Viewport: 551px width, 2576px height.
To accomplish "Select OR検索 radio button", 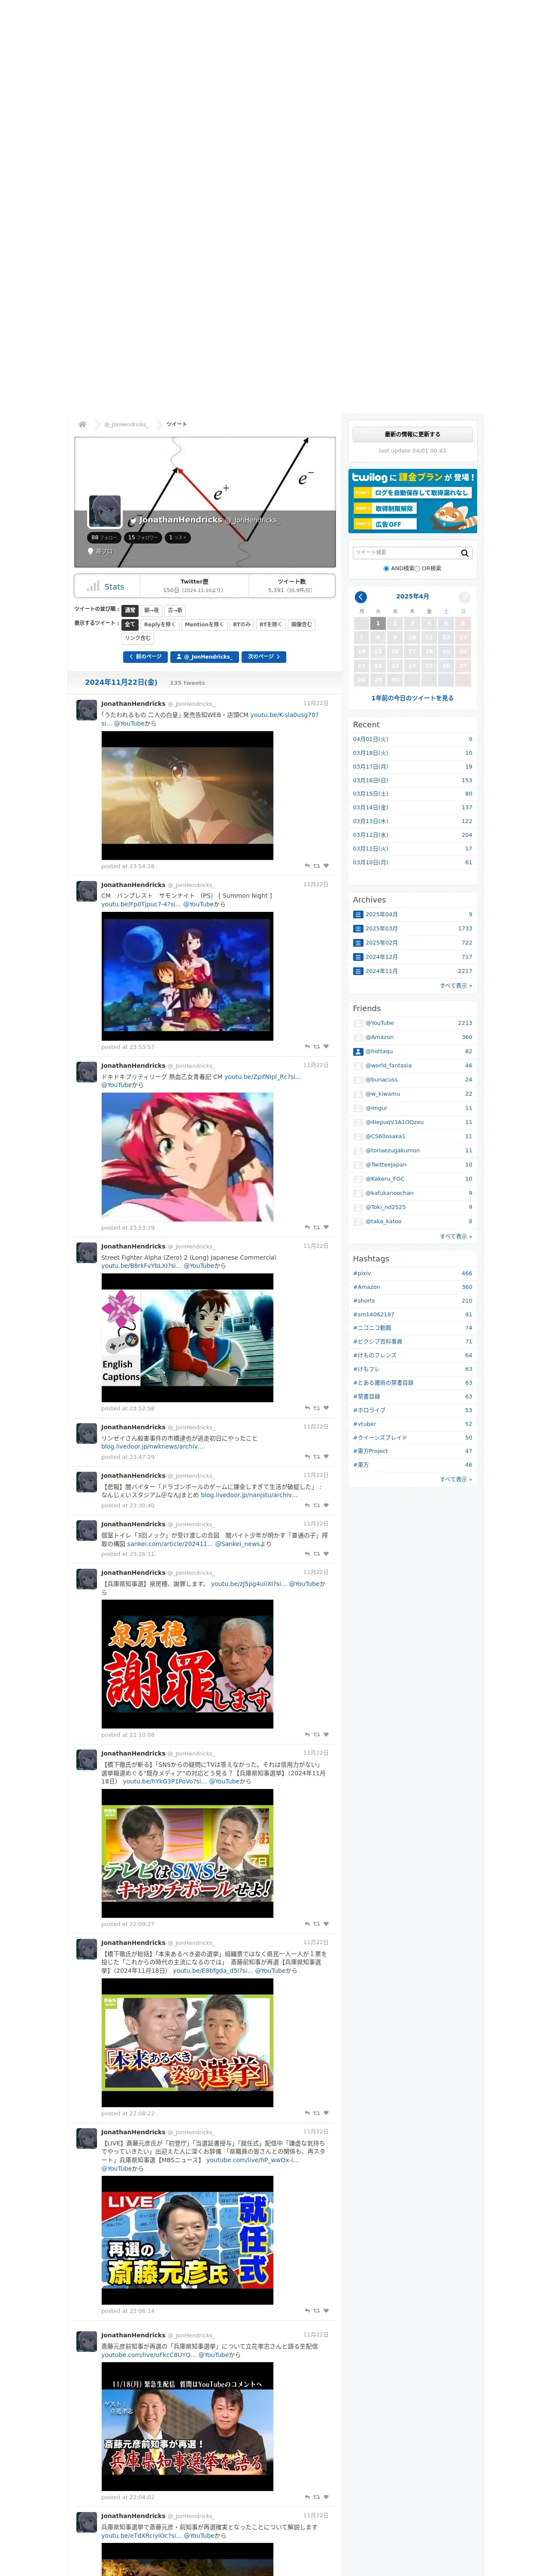I will click(x=418, y=568).
